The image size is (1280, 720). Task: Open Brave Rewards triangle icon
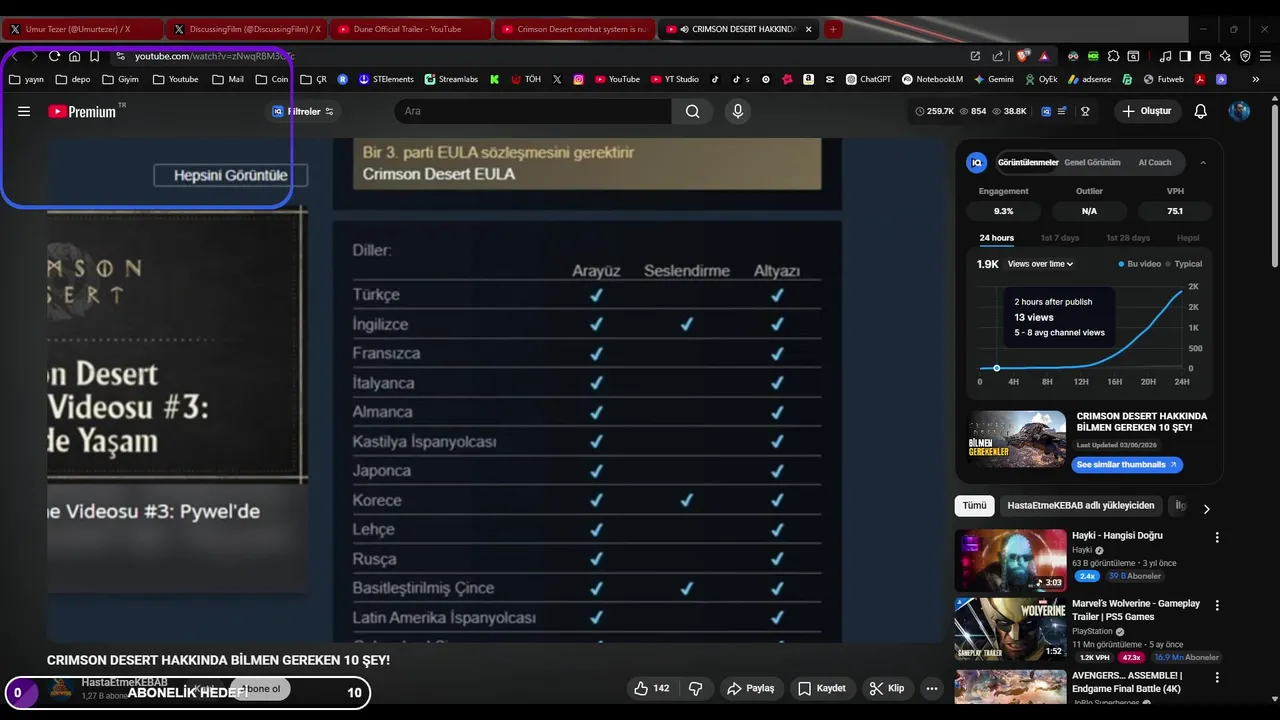(x=1043, y=56)
